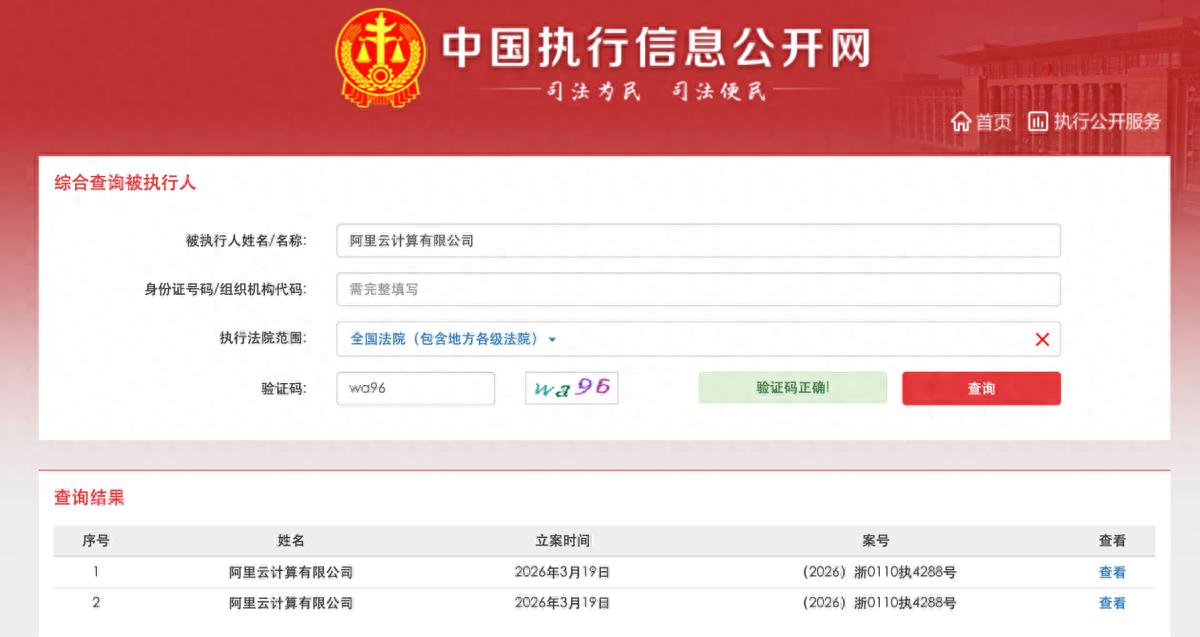
Task: Click sequence number 2 in results
Action: pyautogui.click(x=96, y=603)
